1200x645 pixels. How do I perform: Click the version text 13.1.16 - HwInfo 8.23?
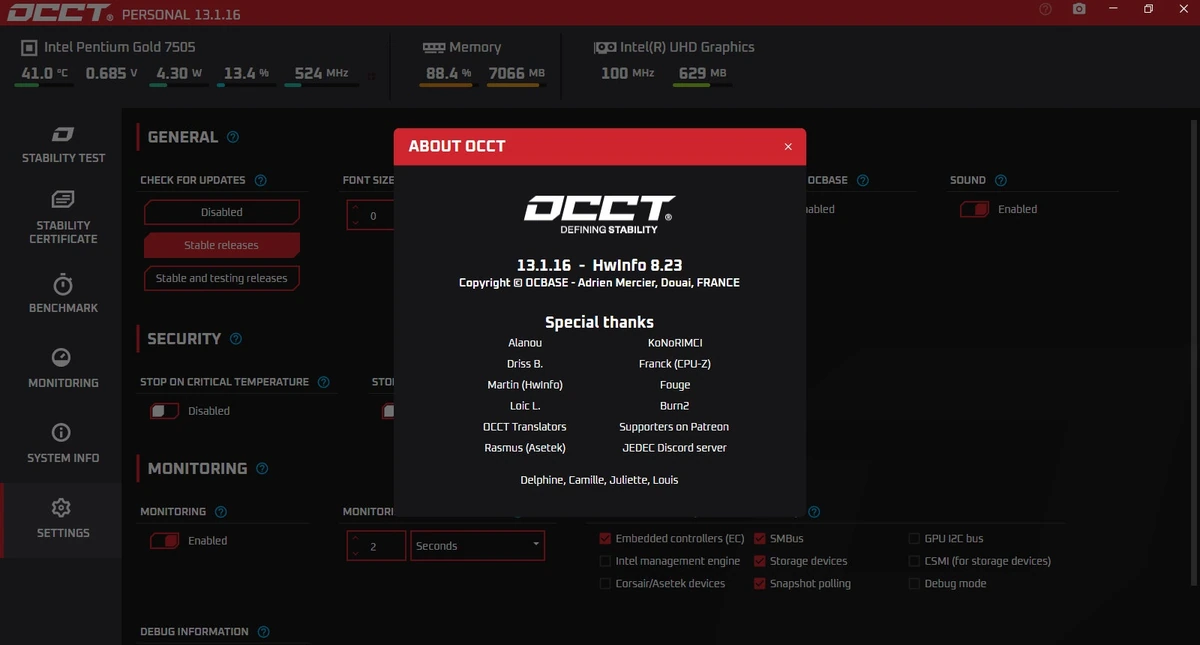pyautogui.click(x=599, y=265)
